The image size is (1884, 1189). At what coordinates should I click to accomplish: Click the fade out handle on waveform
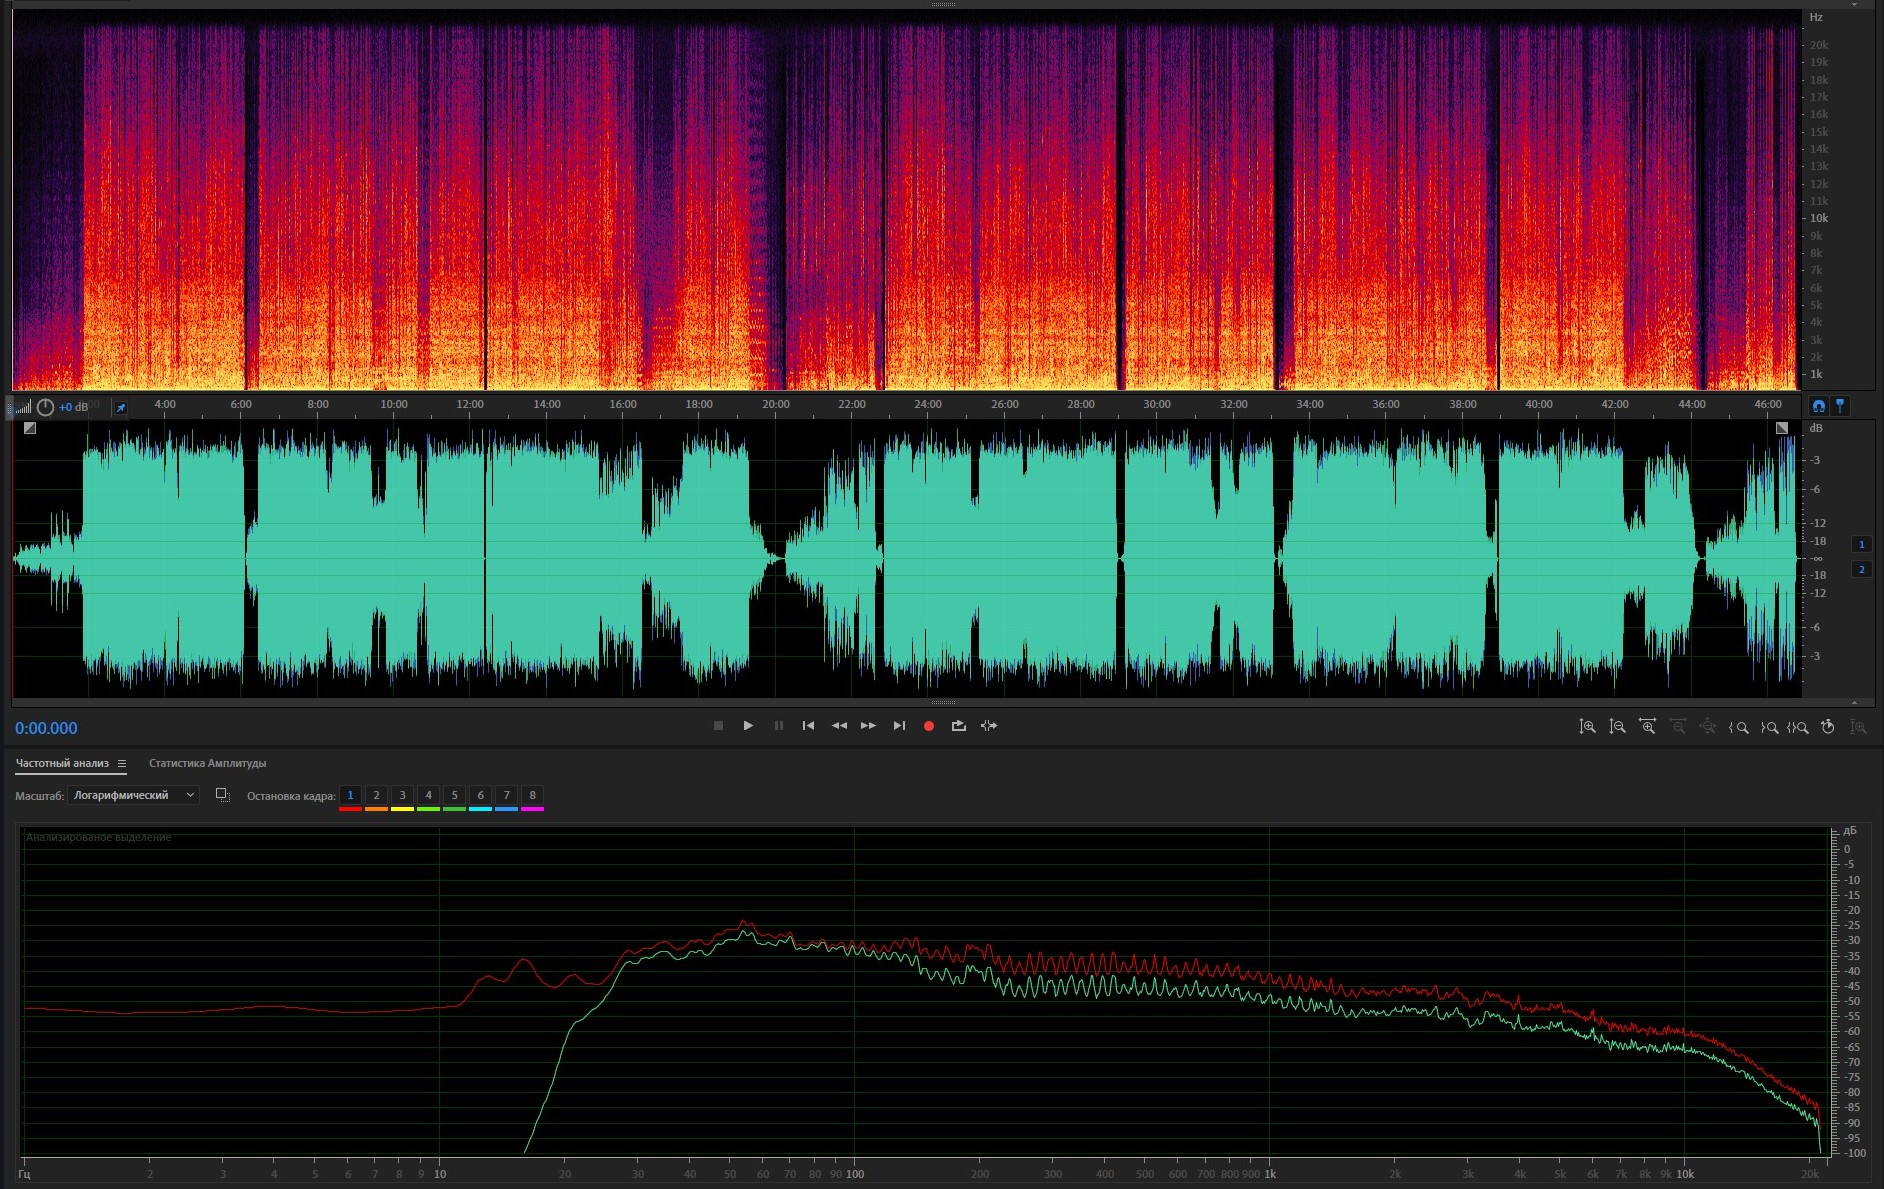point(1781,428)
